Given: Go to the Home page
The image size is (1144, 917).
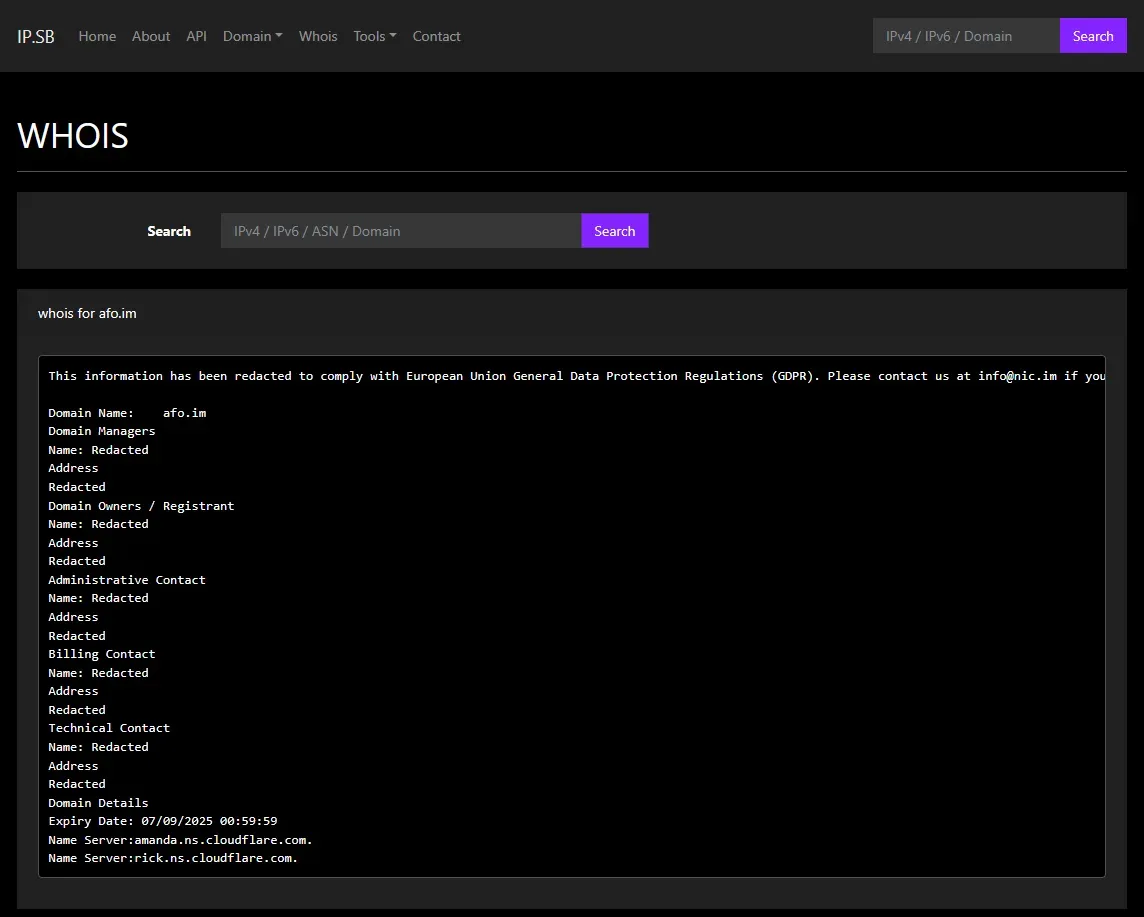Looking at the screenshot, I should coord(97,36).
